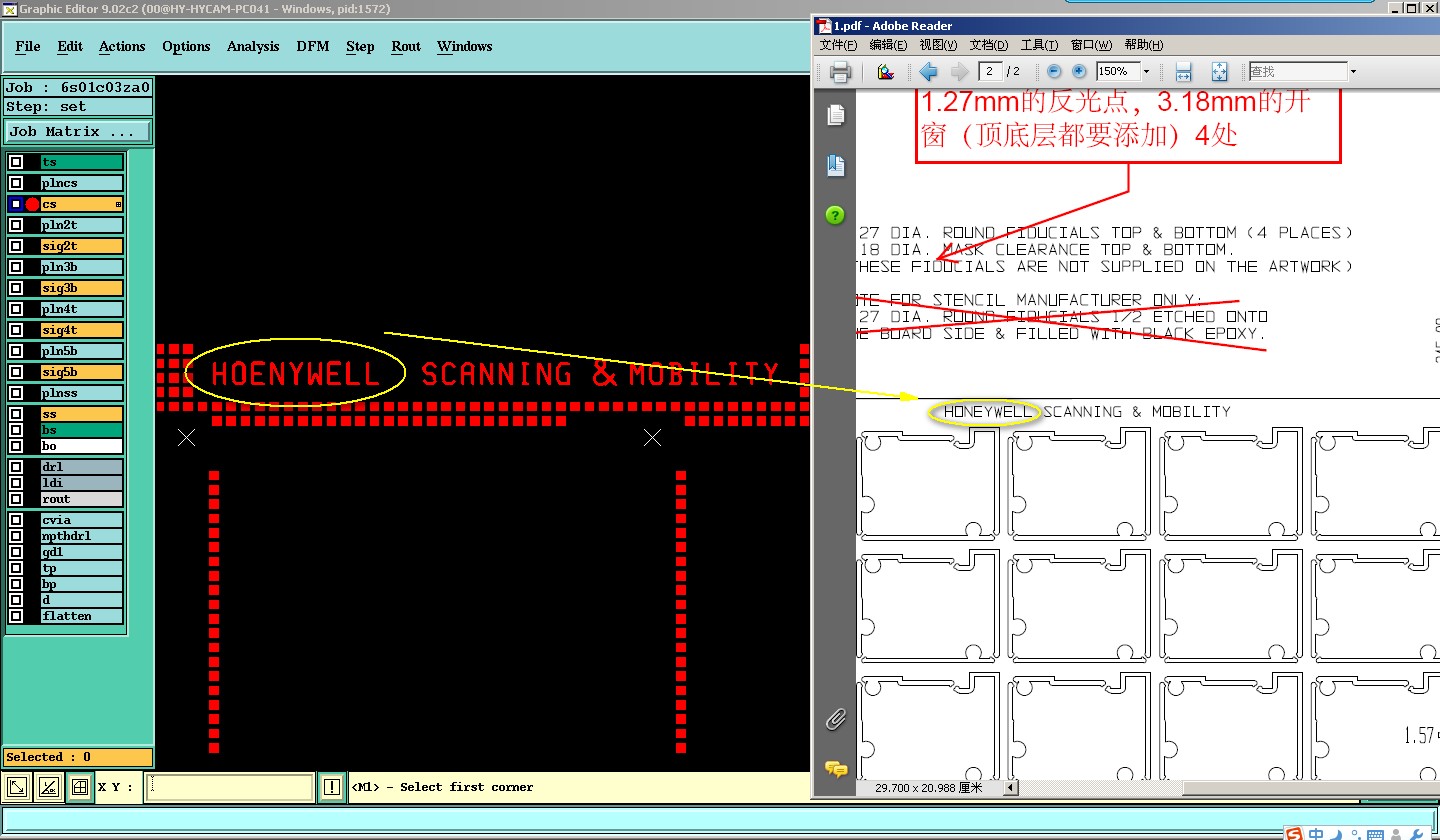Select the tp layer name
The height and width of the screenshot is (840, 1440).
pos(82,568)
